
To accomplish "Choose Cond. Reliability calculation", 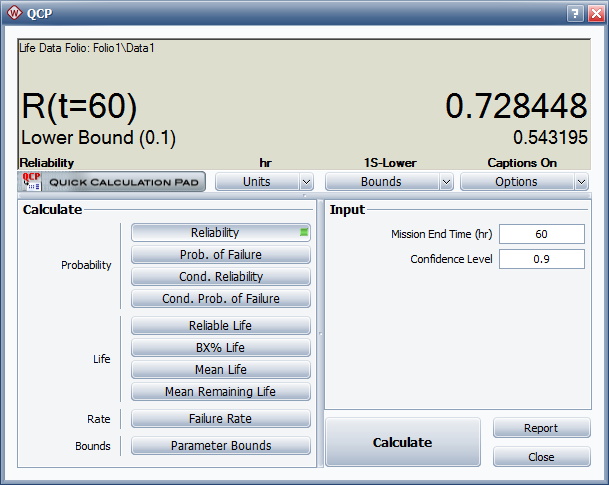I will pyautogui.click(x=220, y=277).
